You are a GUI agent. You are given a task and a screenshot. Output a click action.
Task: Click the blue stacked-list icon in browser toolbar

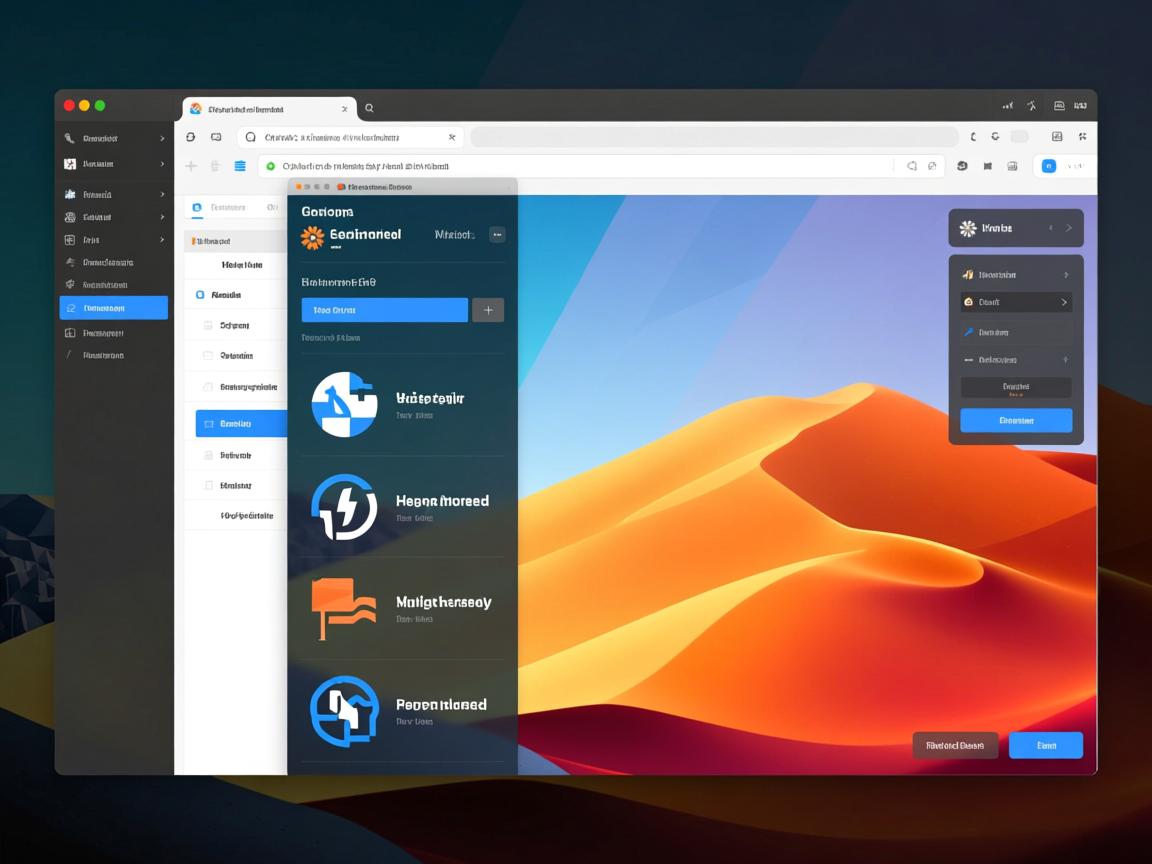240,166
